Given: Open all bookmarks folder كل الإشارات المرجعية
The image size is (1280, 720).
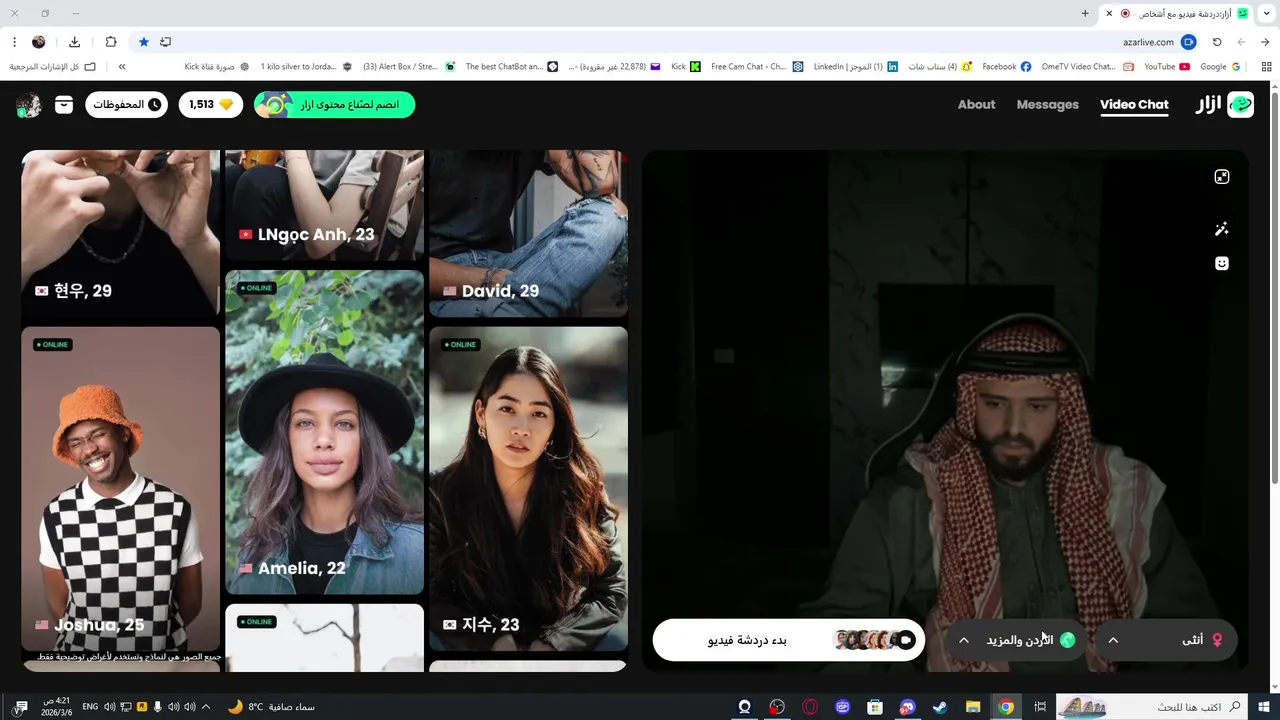Looking at the screenshot, I should coord(53,66).
